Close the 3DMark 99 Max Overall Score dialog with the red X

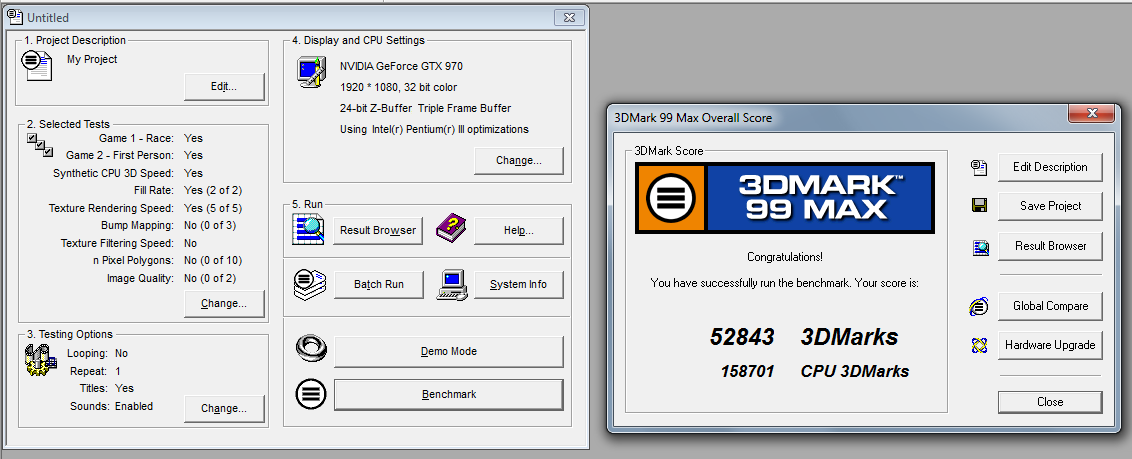tap(1092, 113)
